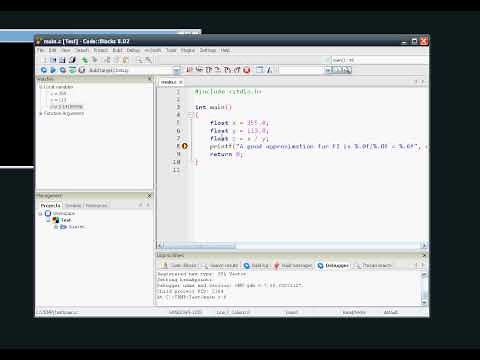This screenshot has width=480, height=360.
Task: Switch to the Search results tab
Action: point(220,265)
